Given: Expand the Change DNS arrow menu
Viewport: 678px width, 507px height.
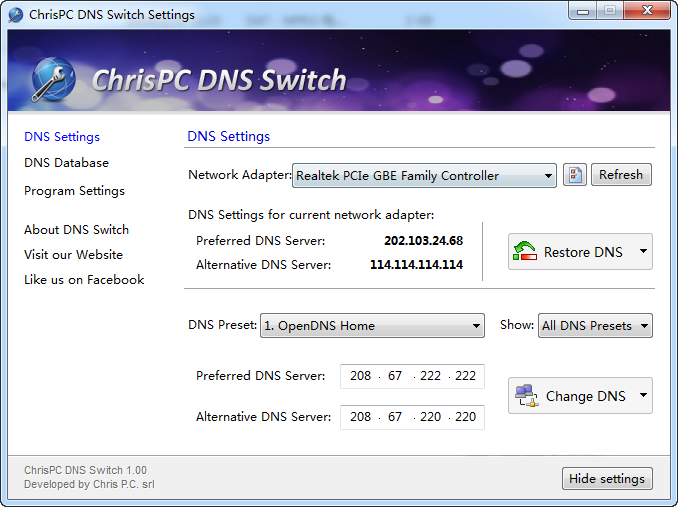Looking at the screenshot, I should (642, 396).
